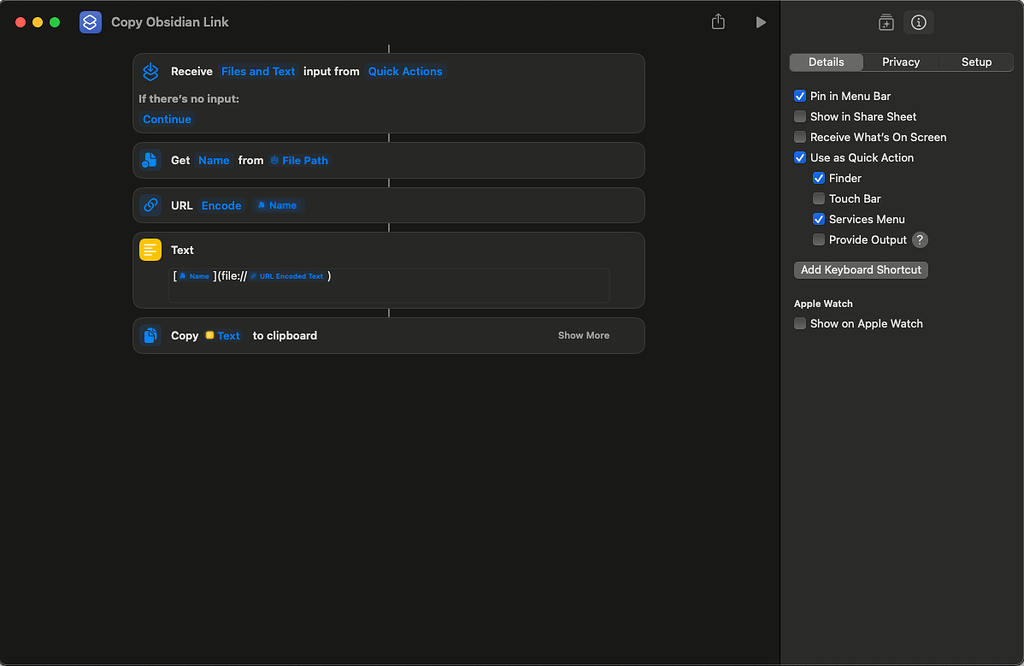Click the Add Keyboard Shortcut button
The image size is (1024, 666).
(x=861, y=270)
